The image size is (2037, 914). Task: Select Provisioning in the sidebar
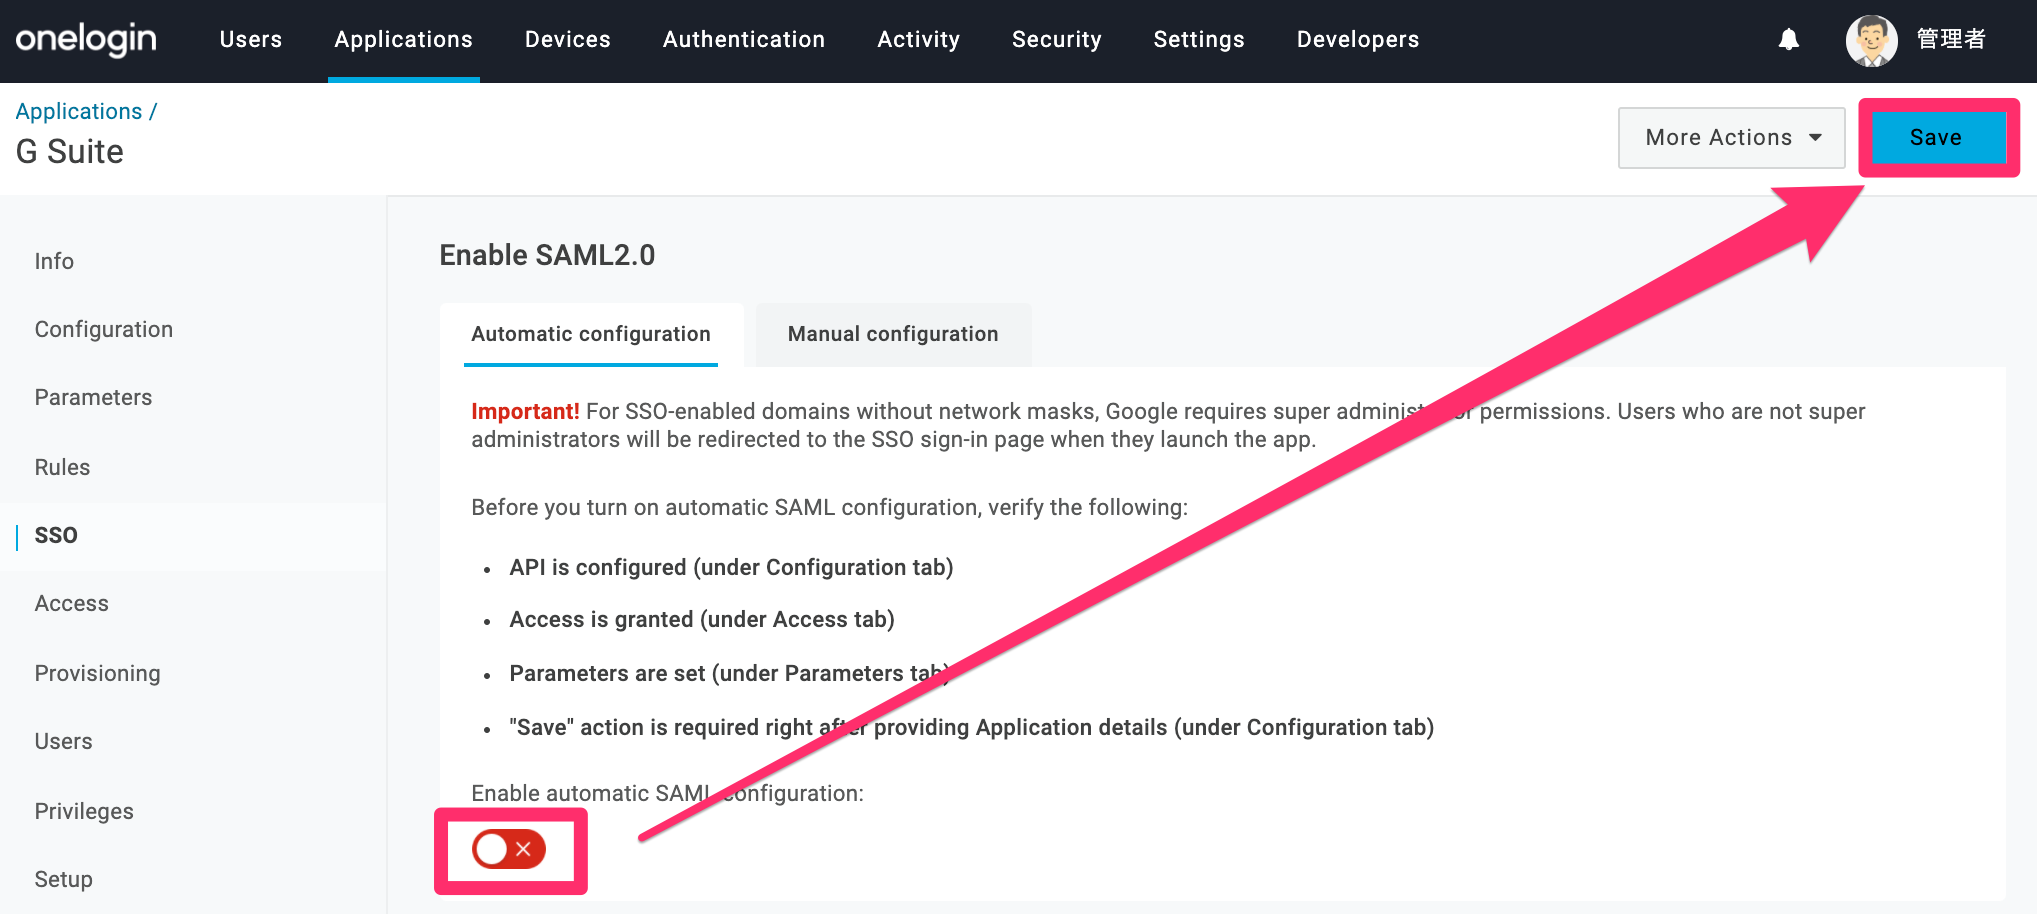click(97, 673)
